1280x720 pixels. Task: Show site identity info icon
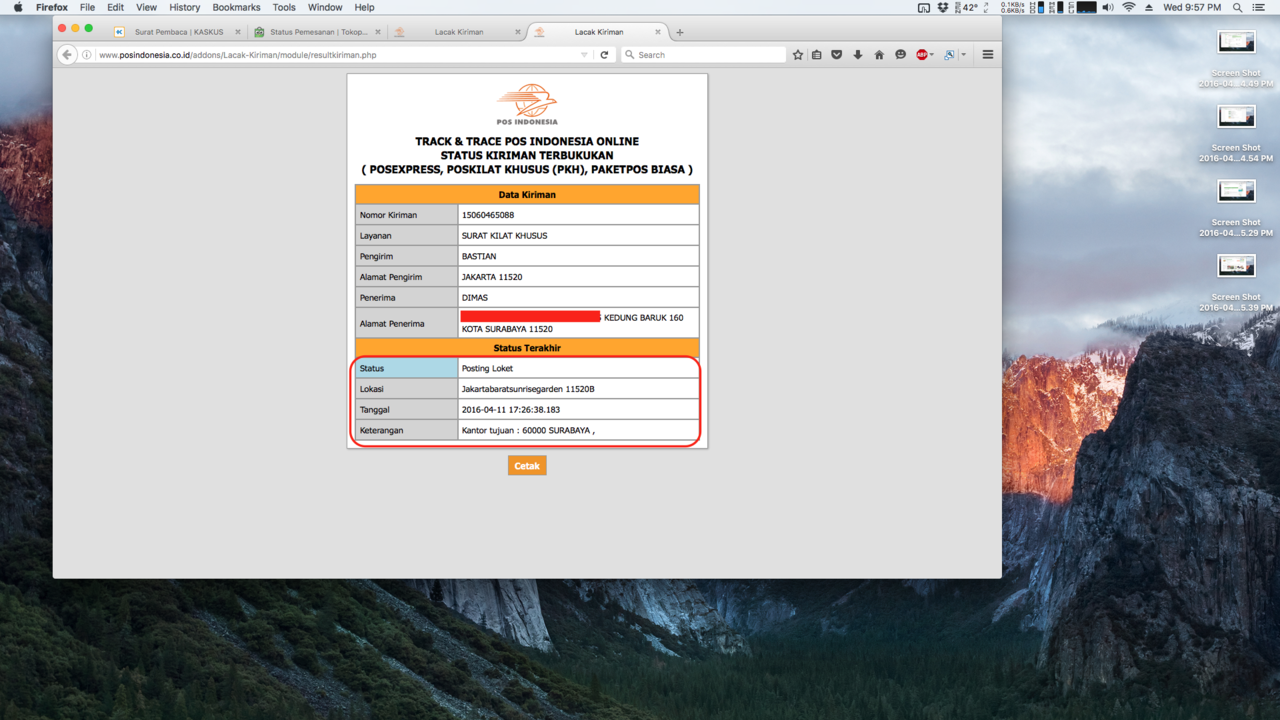click(x=87, y=55)
